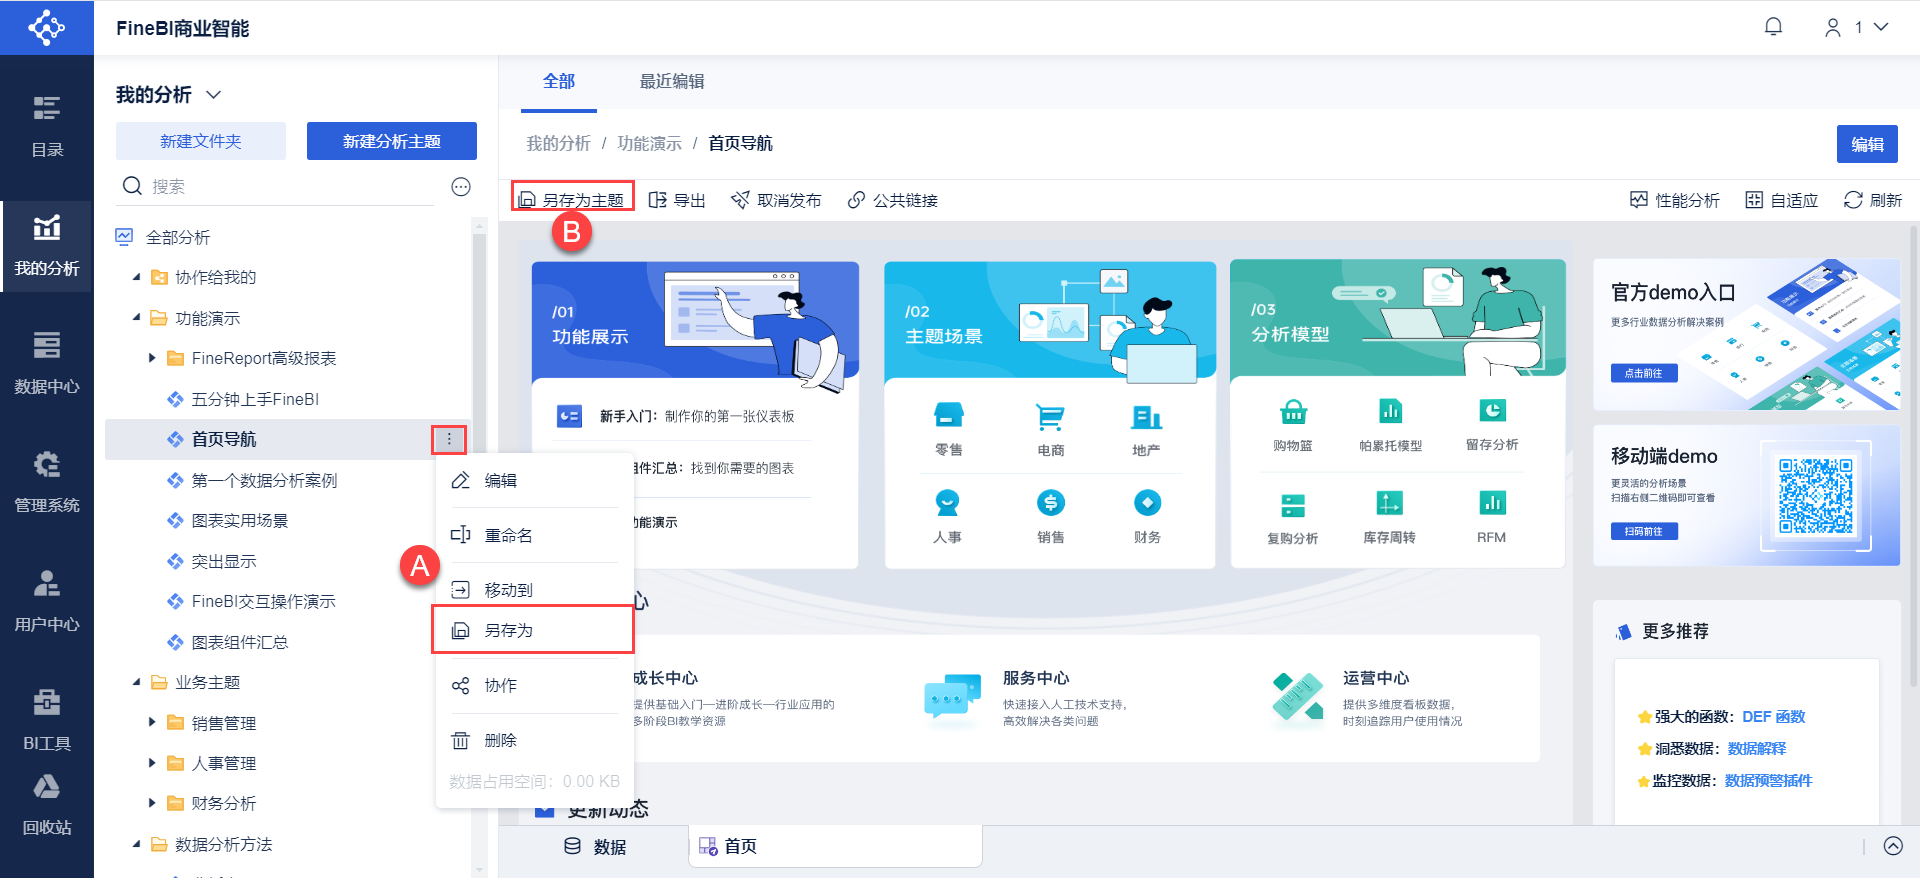The image size is (1920, 878).
Task: Choose 另存为 in the context menu
Action: tap(533, 630)
